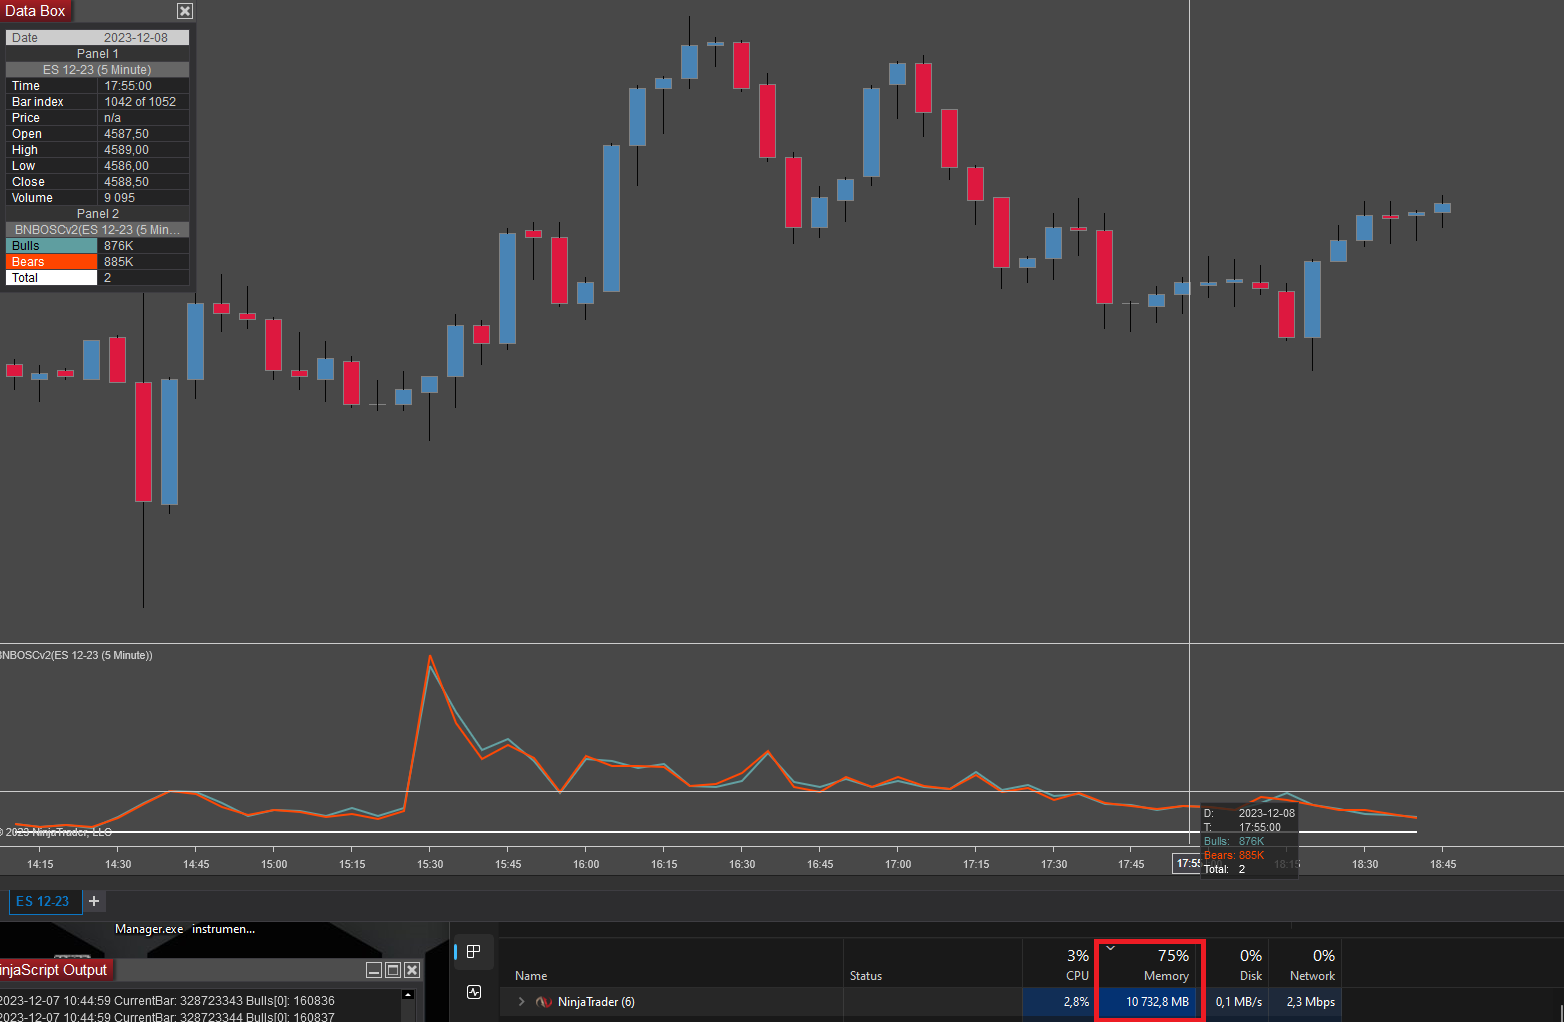Click the 14:15 label on the time axis
Screen dimensions: 1564x1022
pos(40,864)
